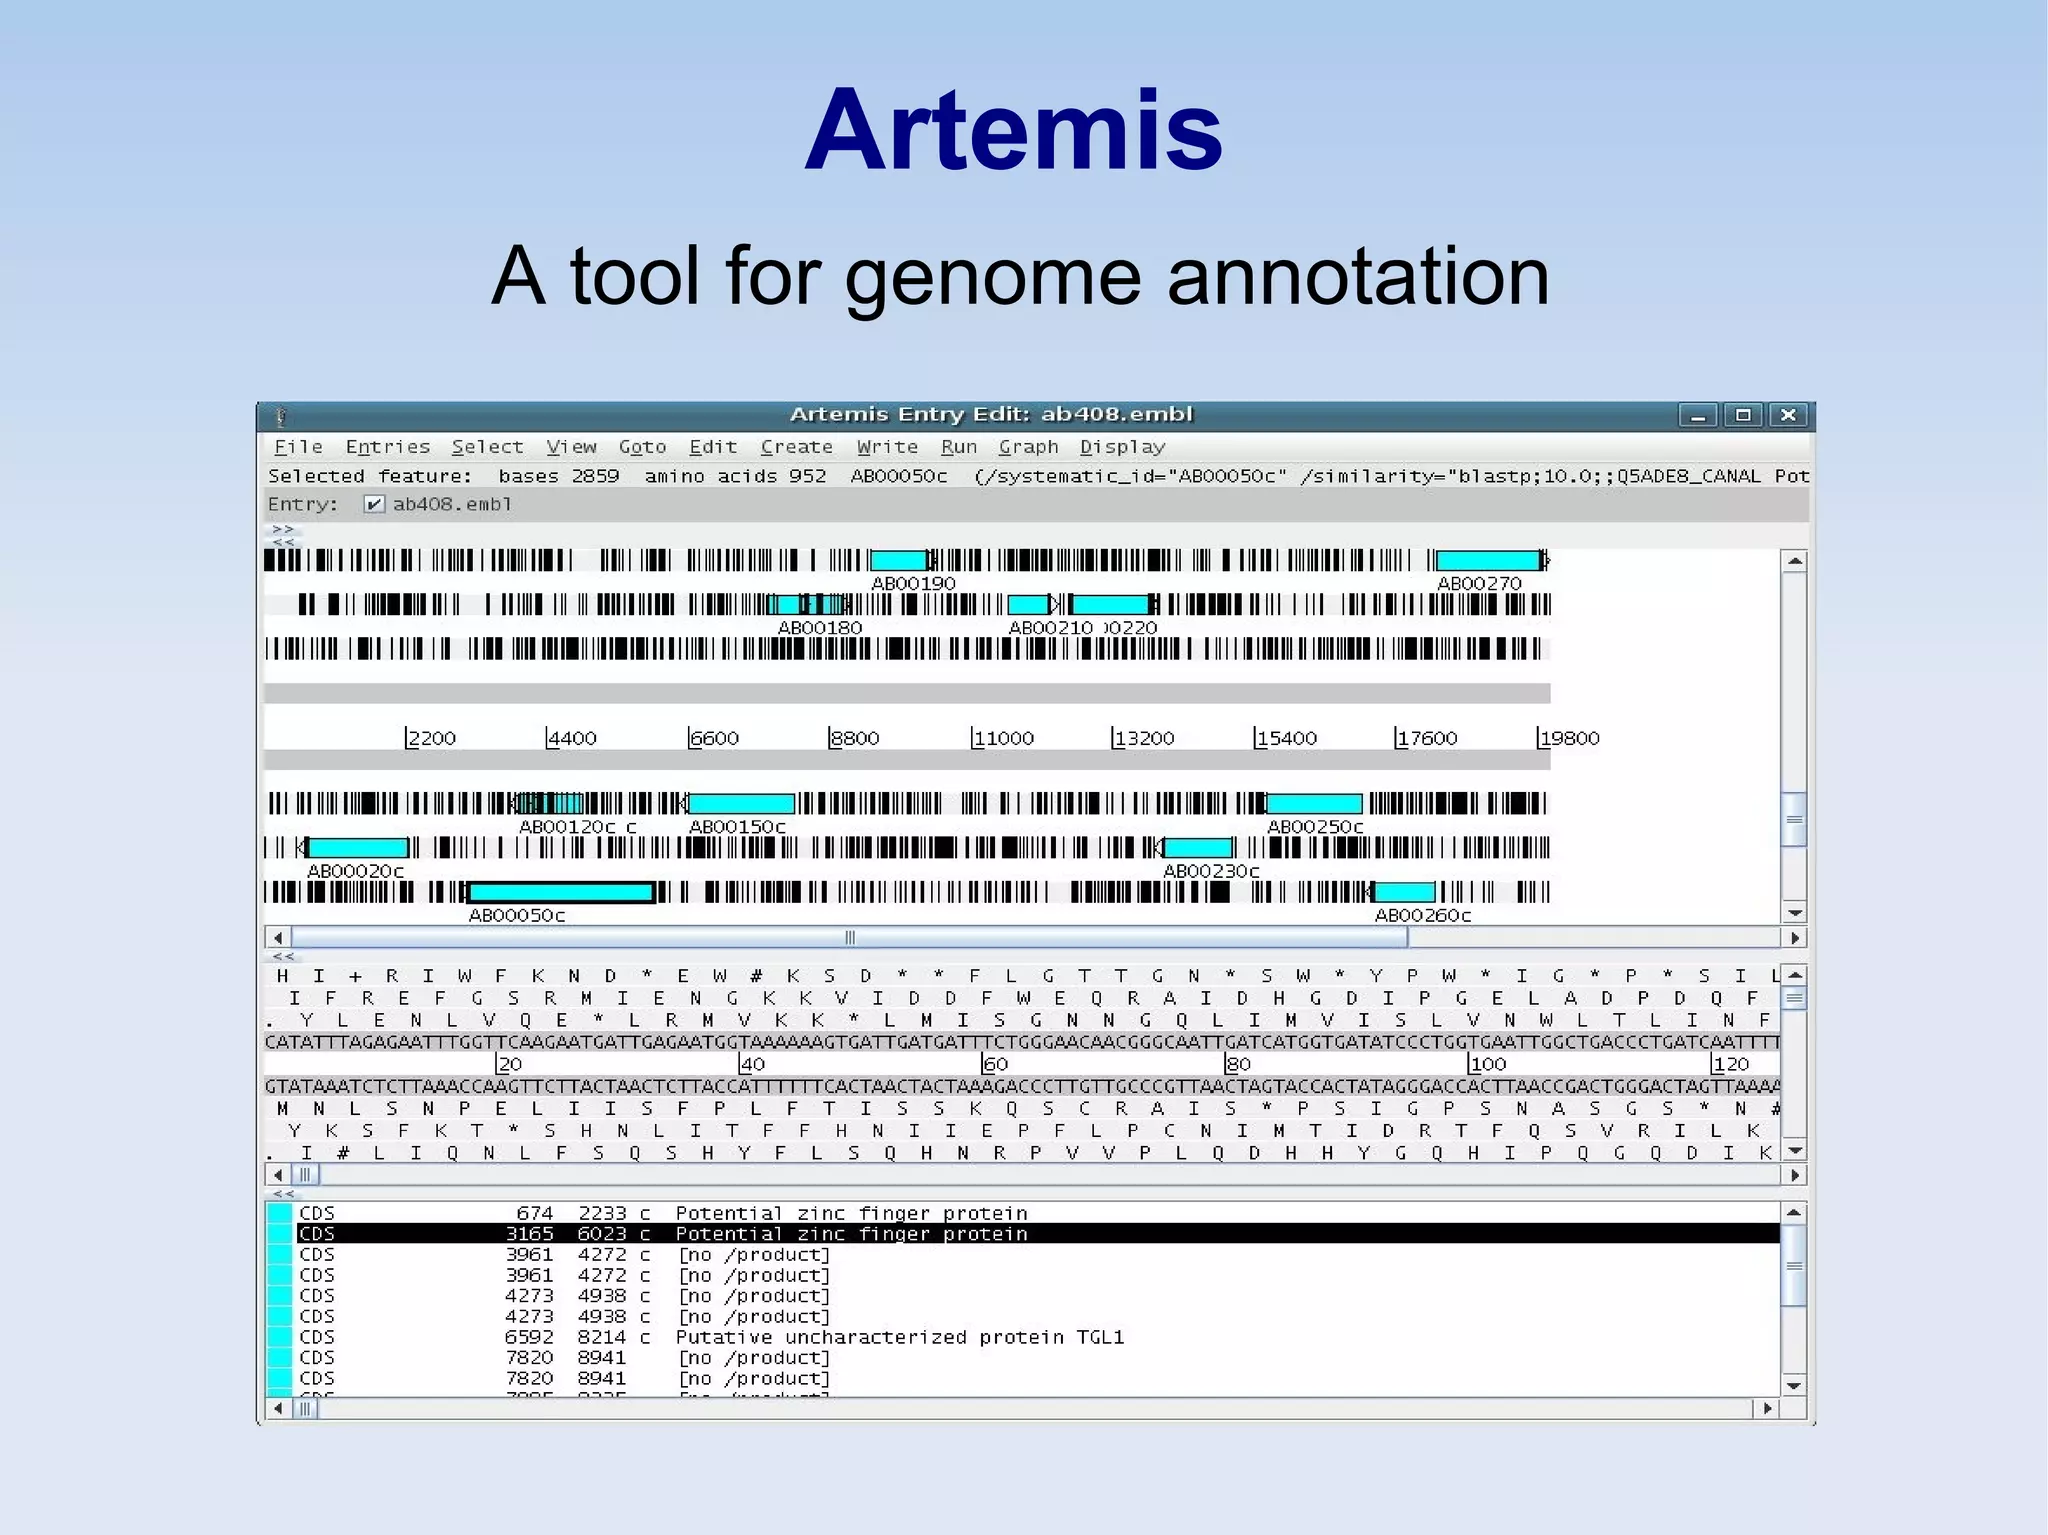Click the AB00230c feature box

coord(1197,848)
